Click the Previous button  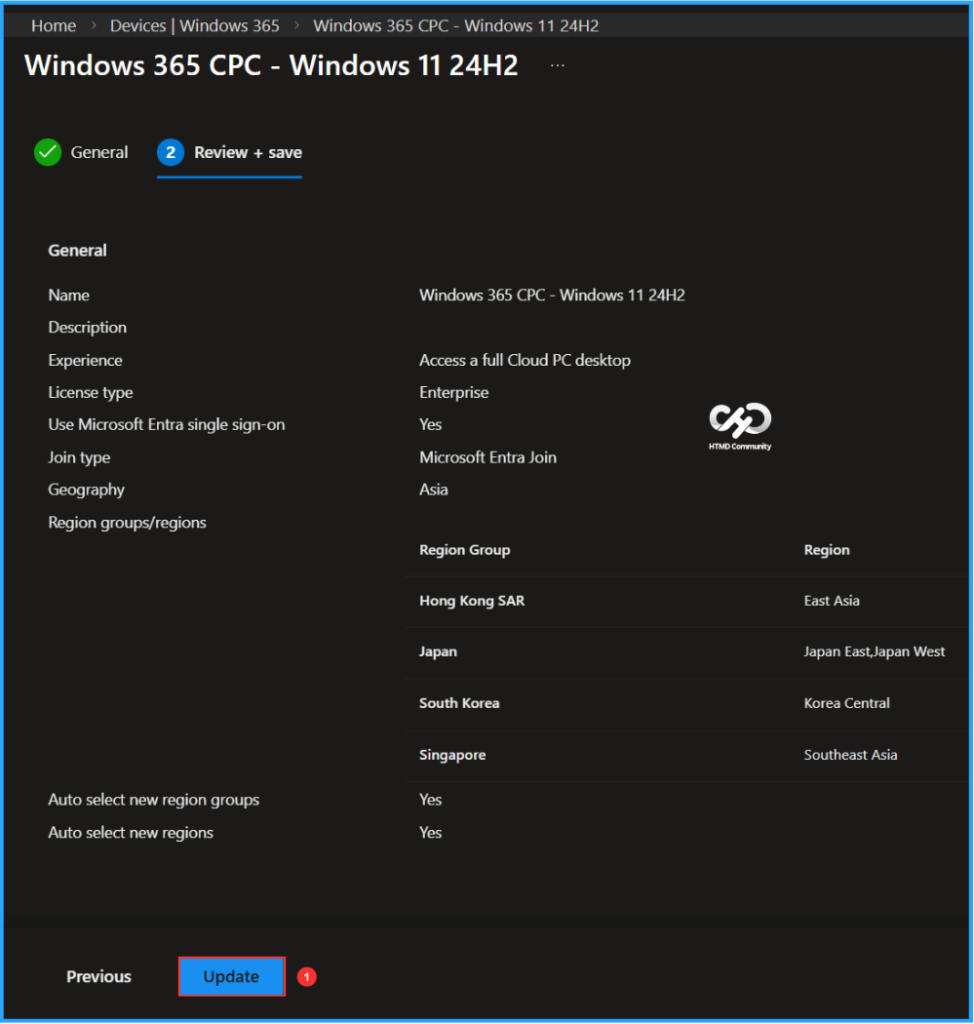(x=98, y=976)
